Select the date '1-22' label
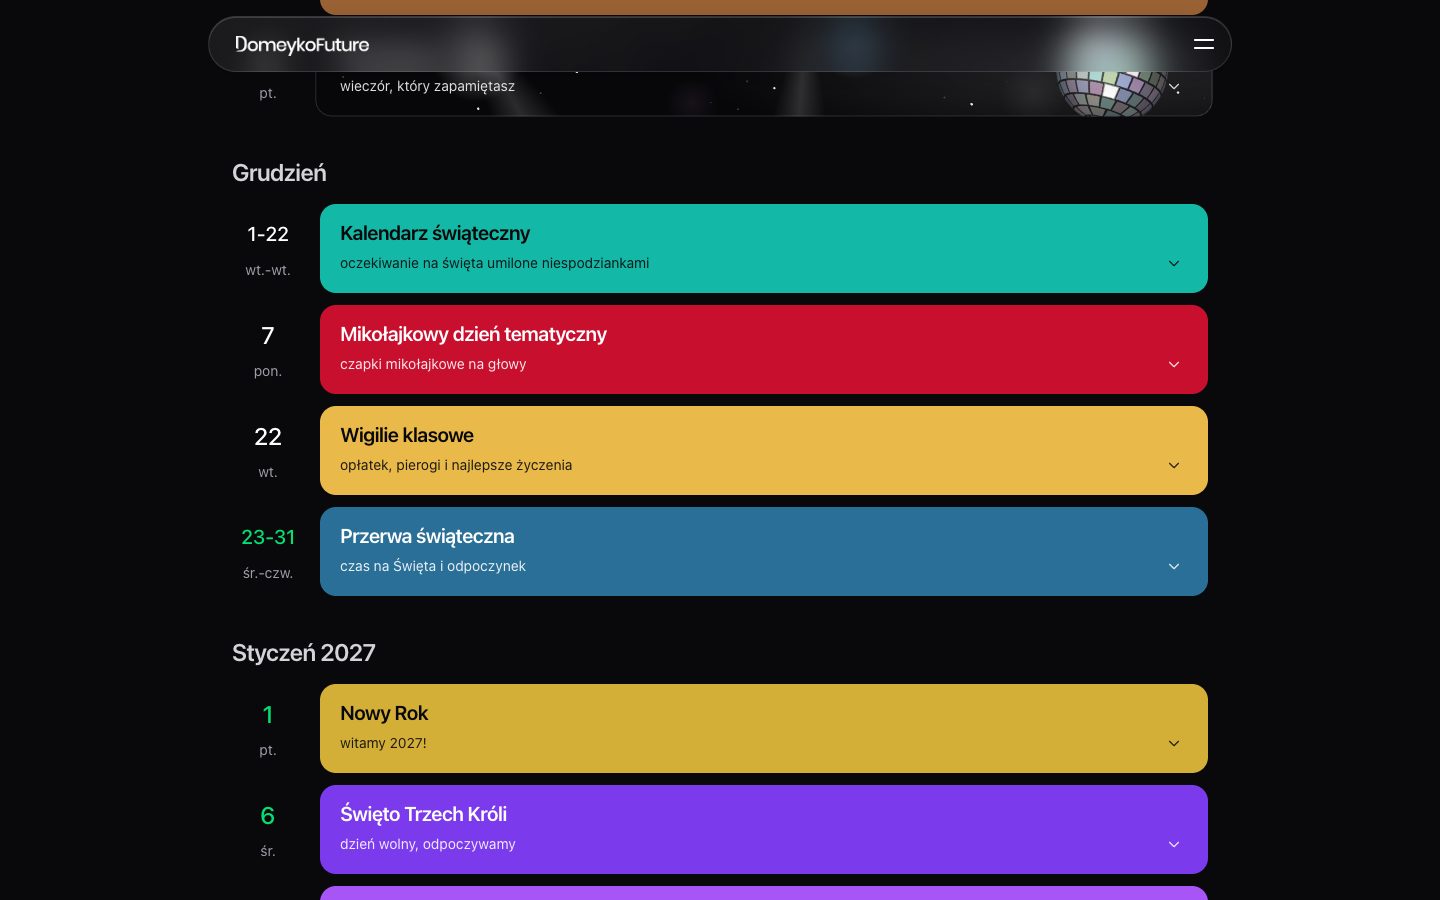 (268, 234)
